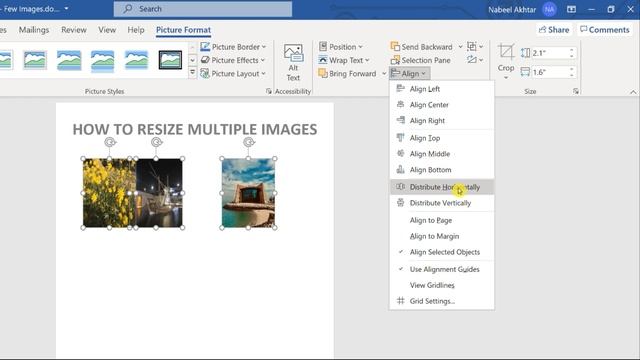
Task: Select the adobe building image
Action: click(248, 193)
